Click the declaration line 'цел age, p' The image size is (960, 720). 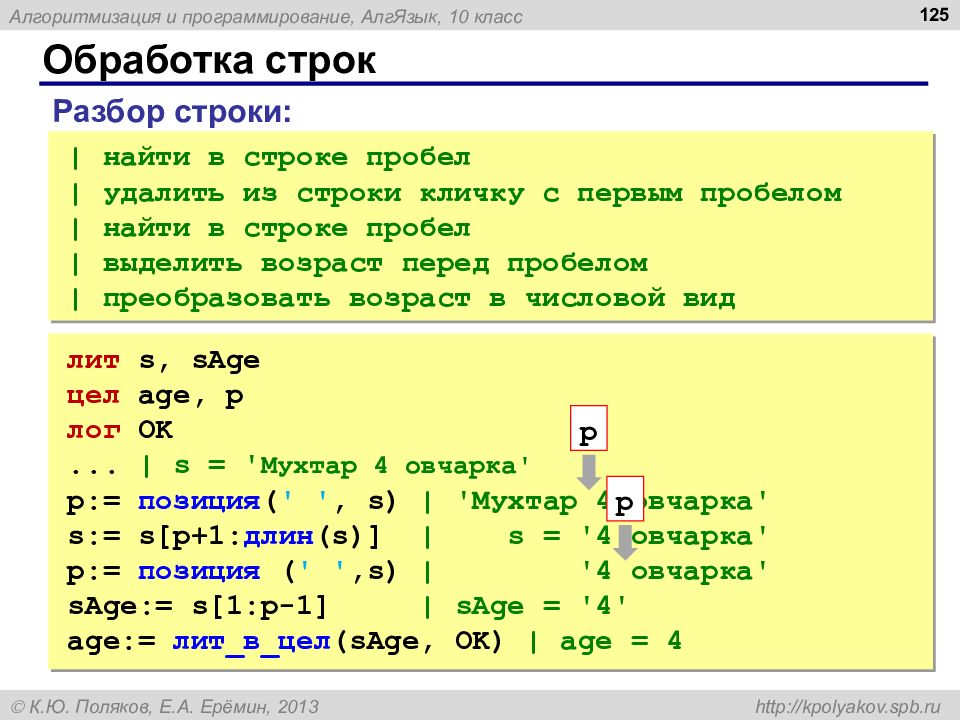point(156,396)
